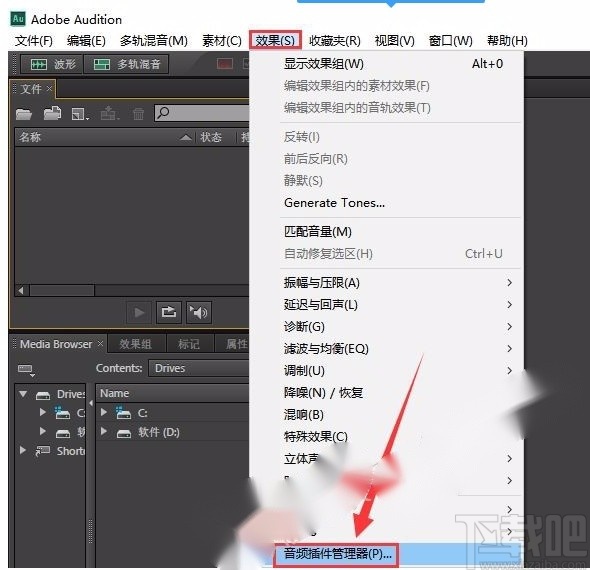Close the 效果(S) menu
Screen dimensions: 590x570
coord(275,40)
